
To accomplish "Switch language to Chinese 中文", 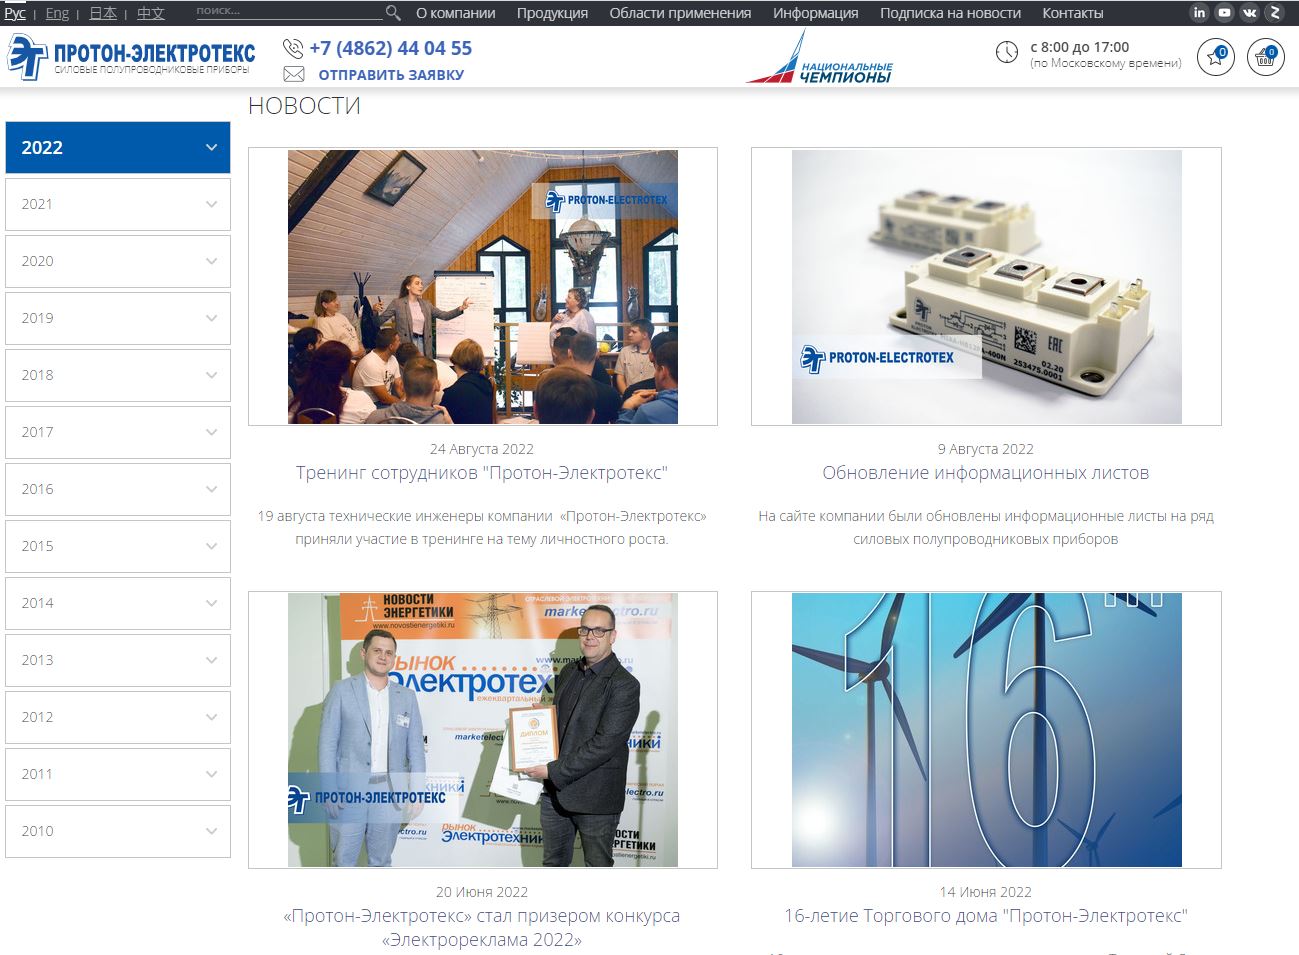I will point(151,13).
